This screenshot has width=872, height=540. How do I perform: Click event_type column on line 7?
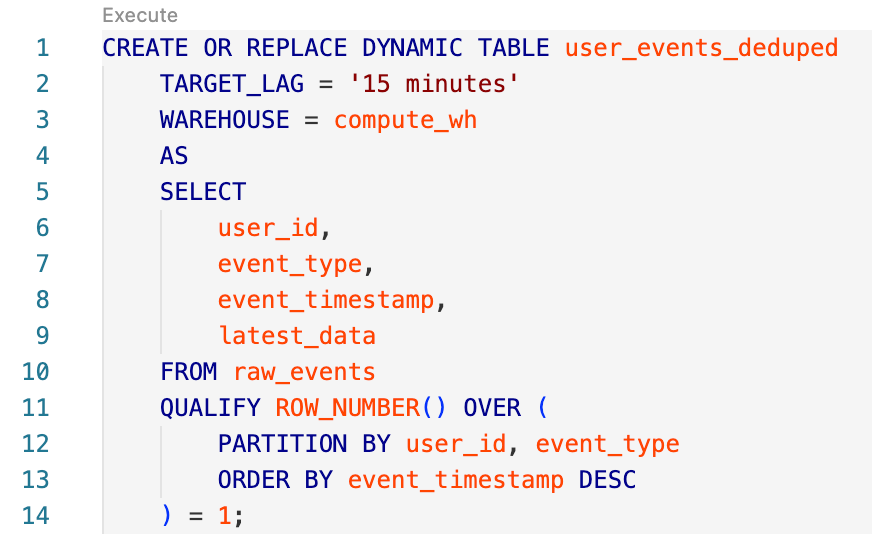tap(290, 264)
